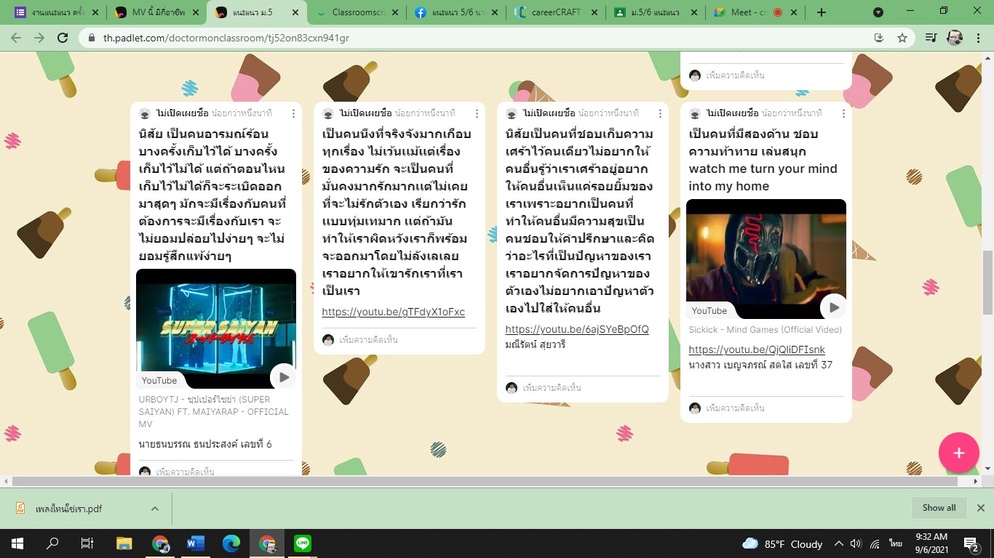Image resolution: width=994 pixels, height=558 pixels.
Task: Click the browser back arrow
Action: [x=16, y=38]
